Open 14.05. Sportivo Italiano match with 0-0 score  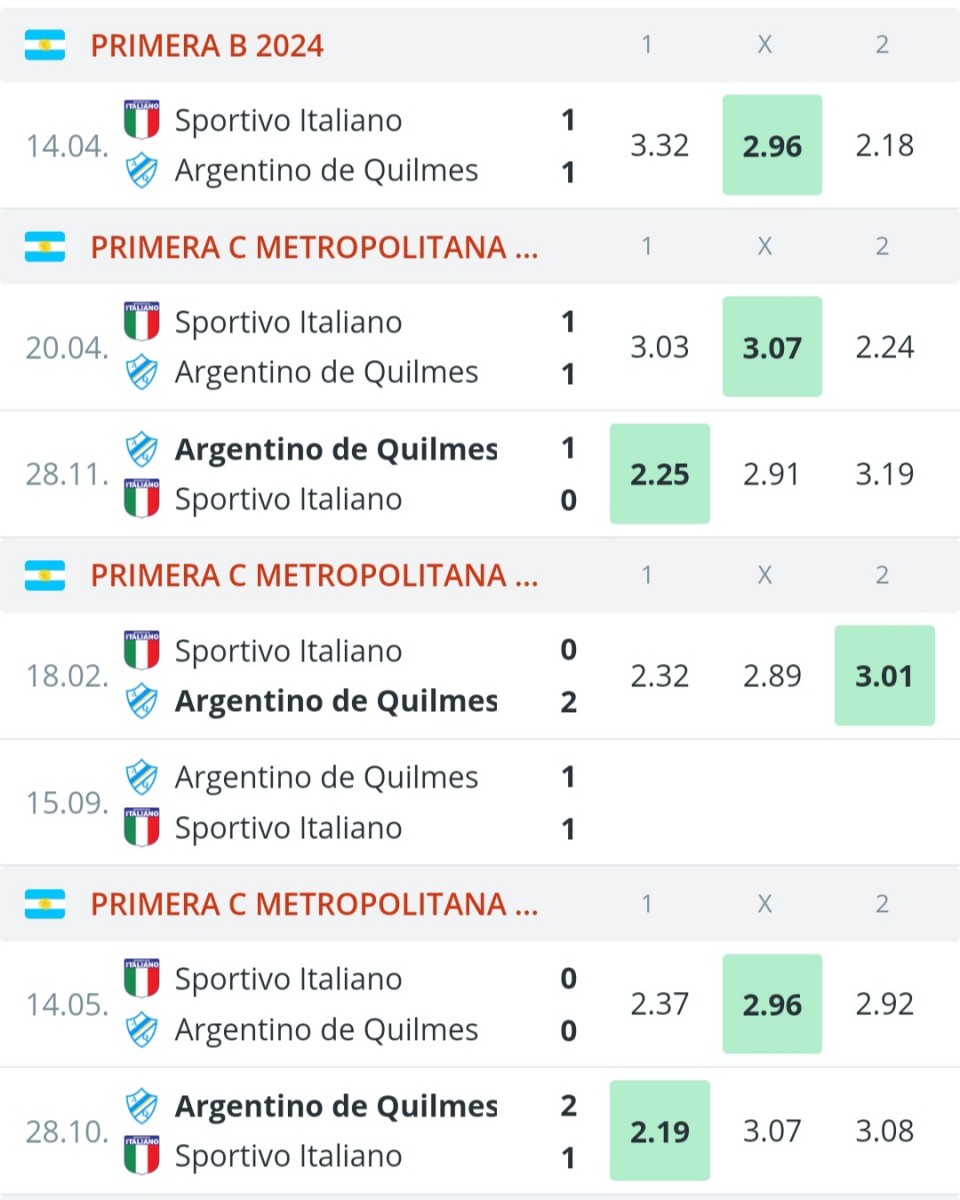[x=480, y=1004]
